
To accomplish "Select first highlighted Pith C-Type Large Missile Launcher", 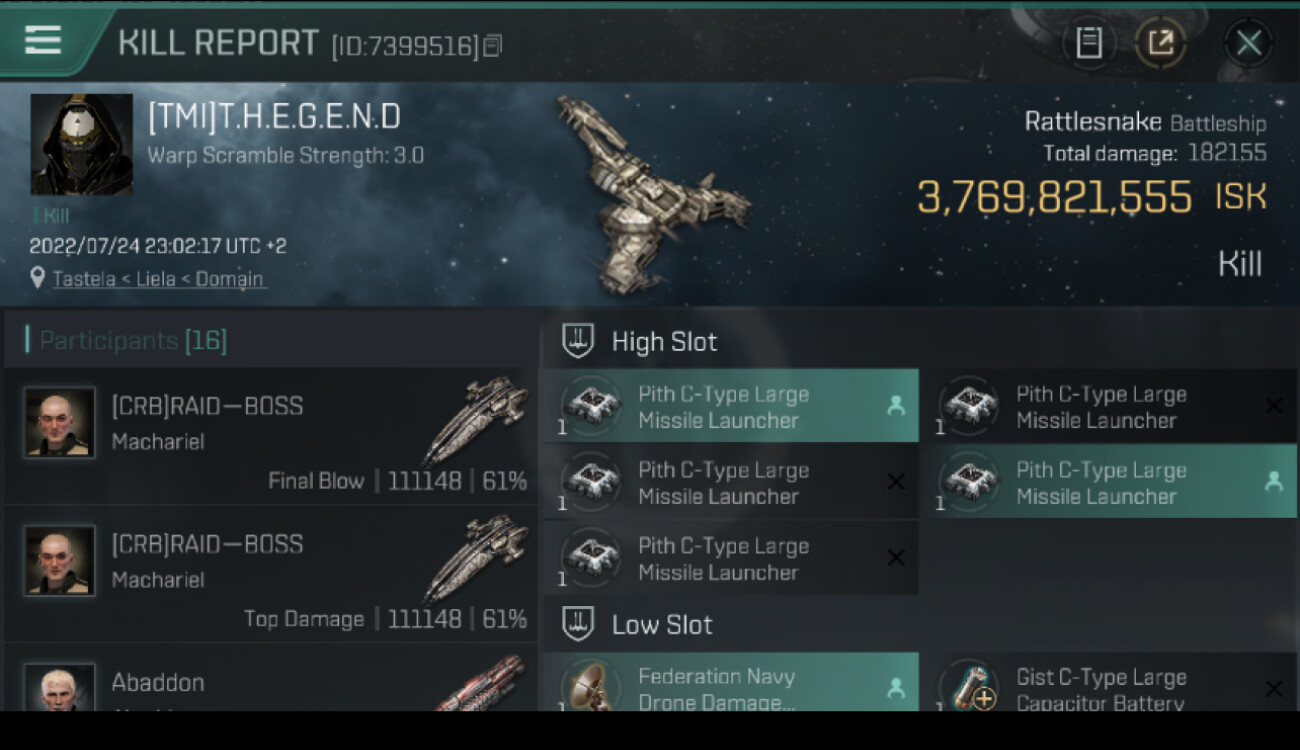I will point(731,406).
